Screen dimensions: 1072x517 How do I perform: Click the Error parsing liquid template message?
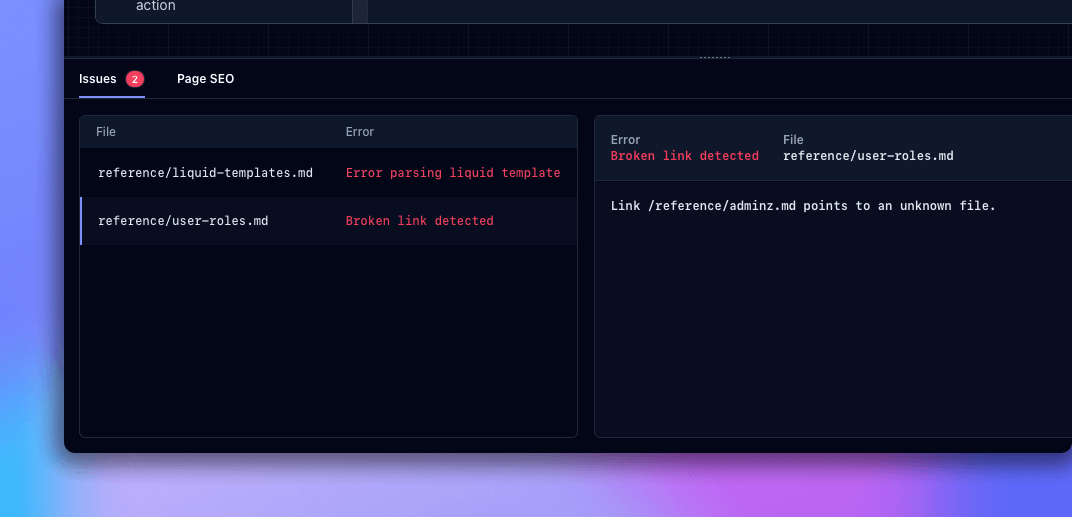click(453, 173)
